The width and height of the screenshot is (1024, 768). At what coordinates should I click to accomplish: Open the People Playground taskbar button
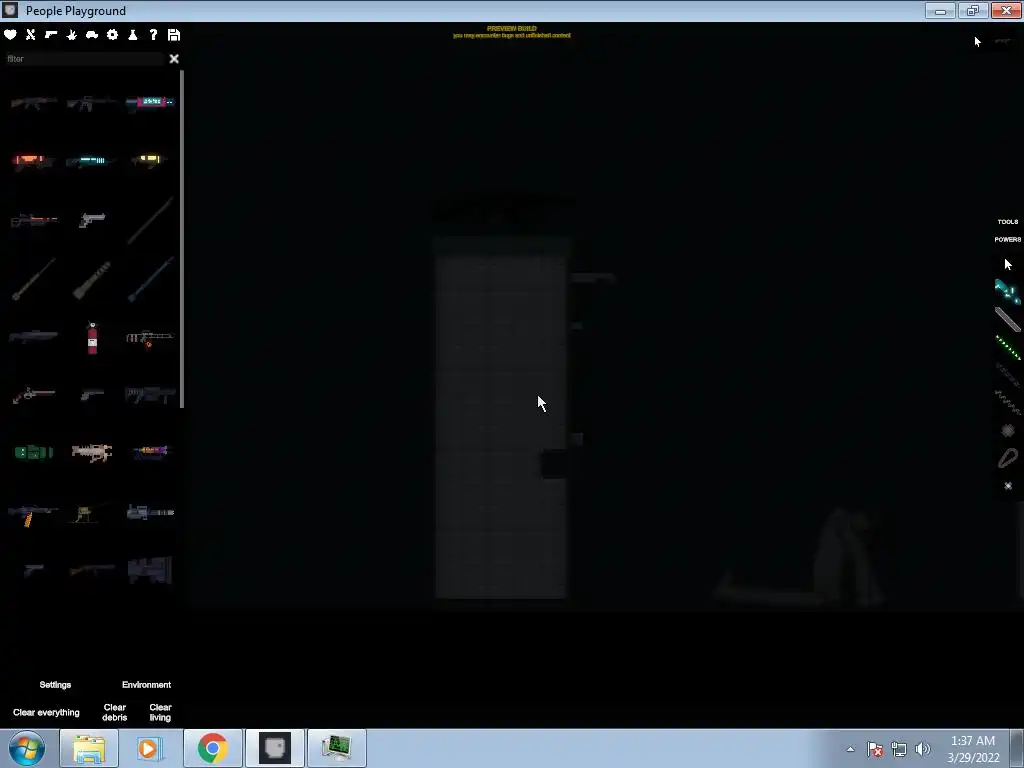(274, 748)
